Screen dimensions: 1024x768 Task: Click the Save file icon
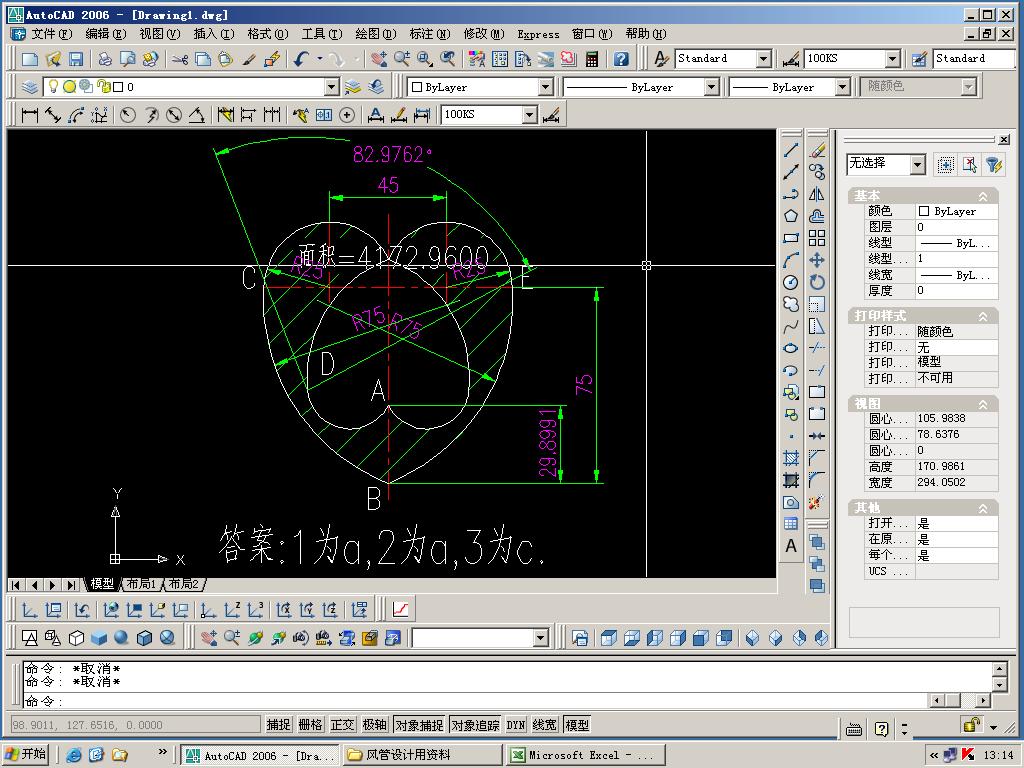76,59
